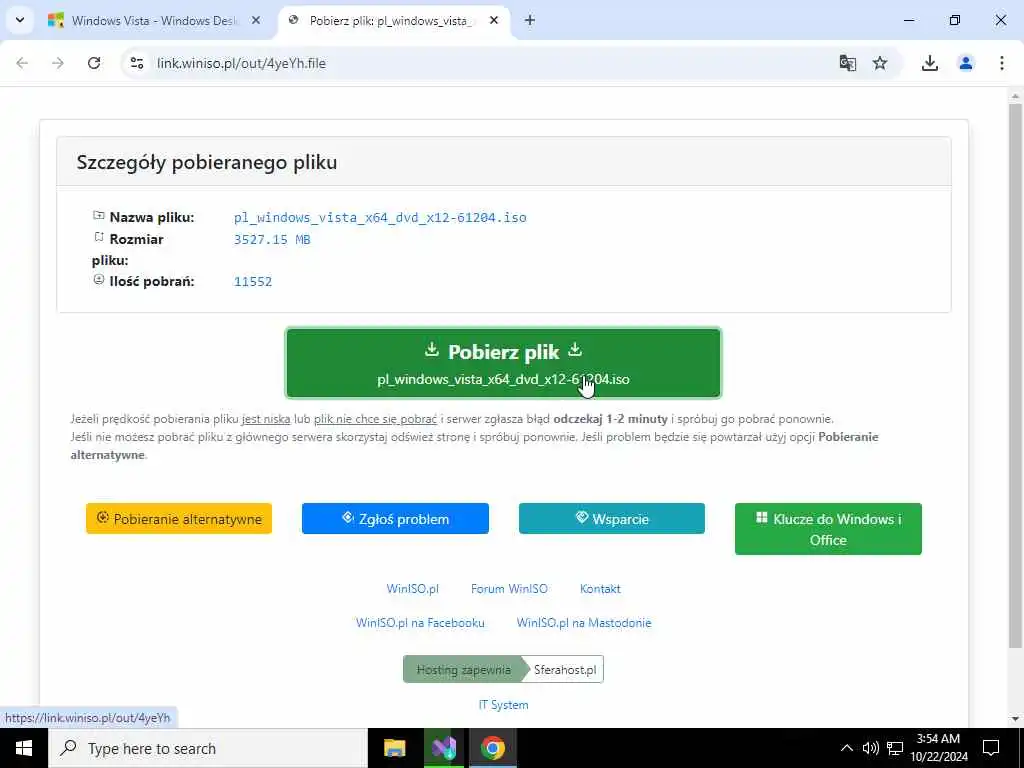Open Chrome three-dot menu
Screen dimensions: 1024x768
point(1002,63)
